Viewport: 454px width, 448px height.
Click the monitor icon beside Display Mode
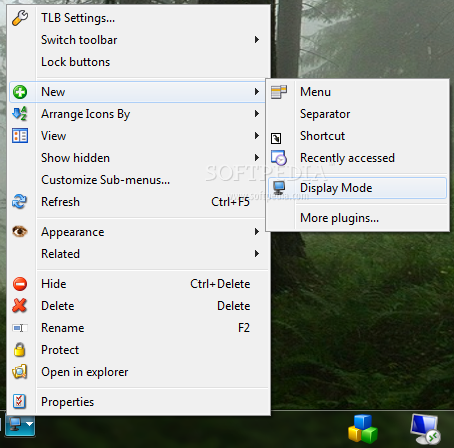tap(279, 188)
